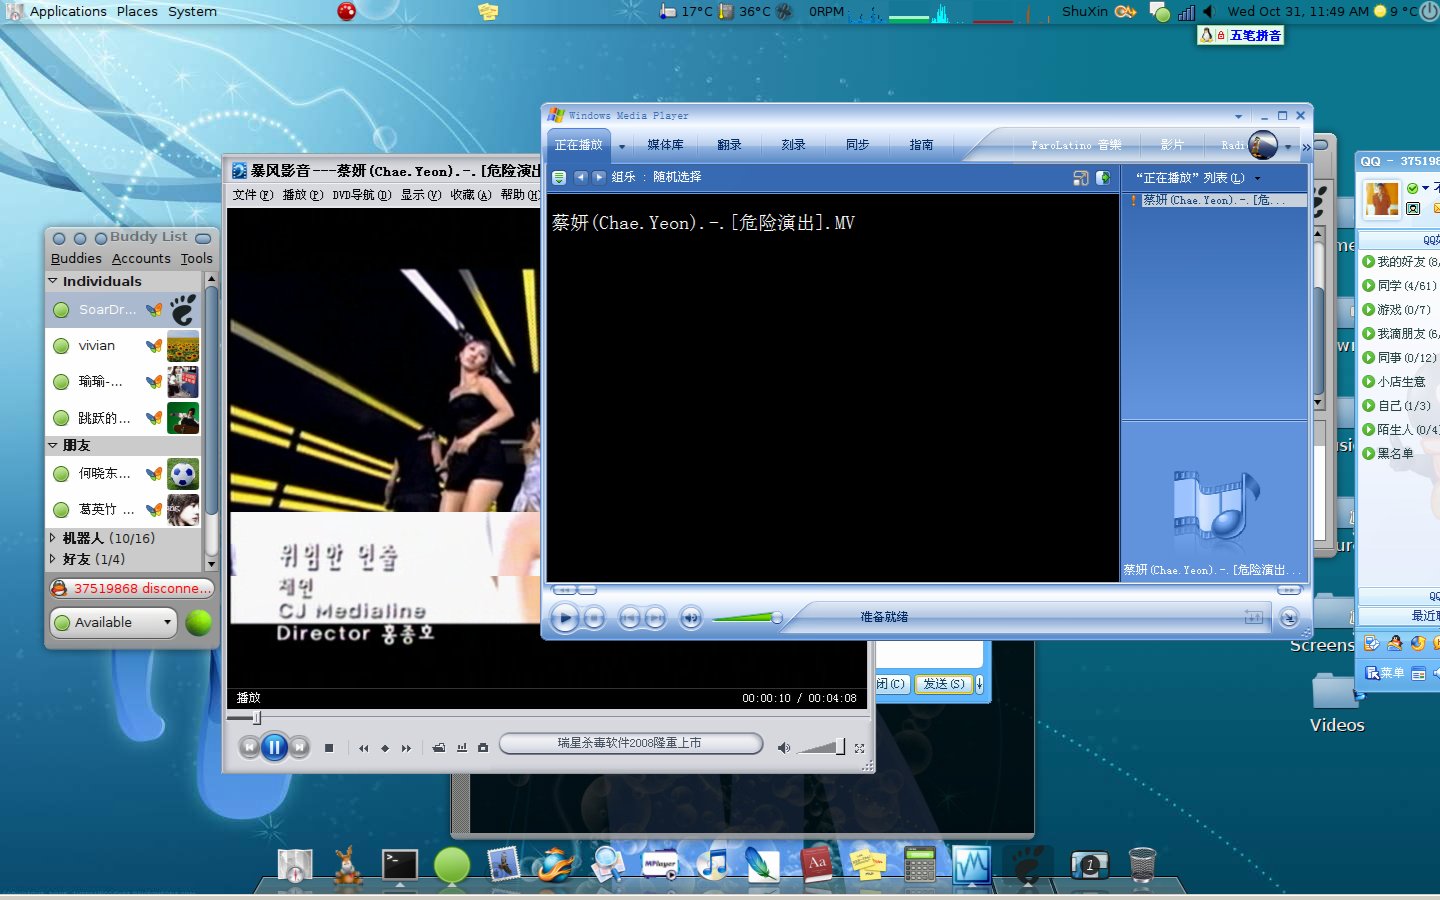Switch to 指南 tab in Windows Media Player
1440x900 pixels.
[x=921, y=145]
